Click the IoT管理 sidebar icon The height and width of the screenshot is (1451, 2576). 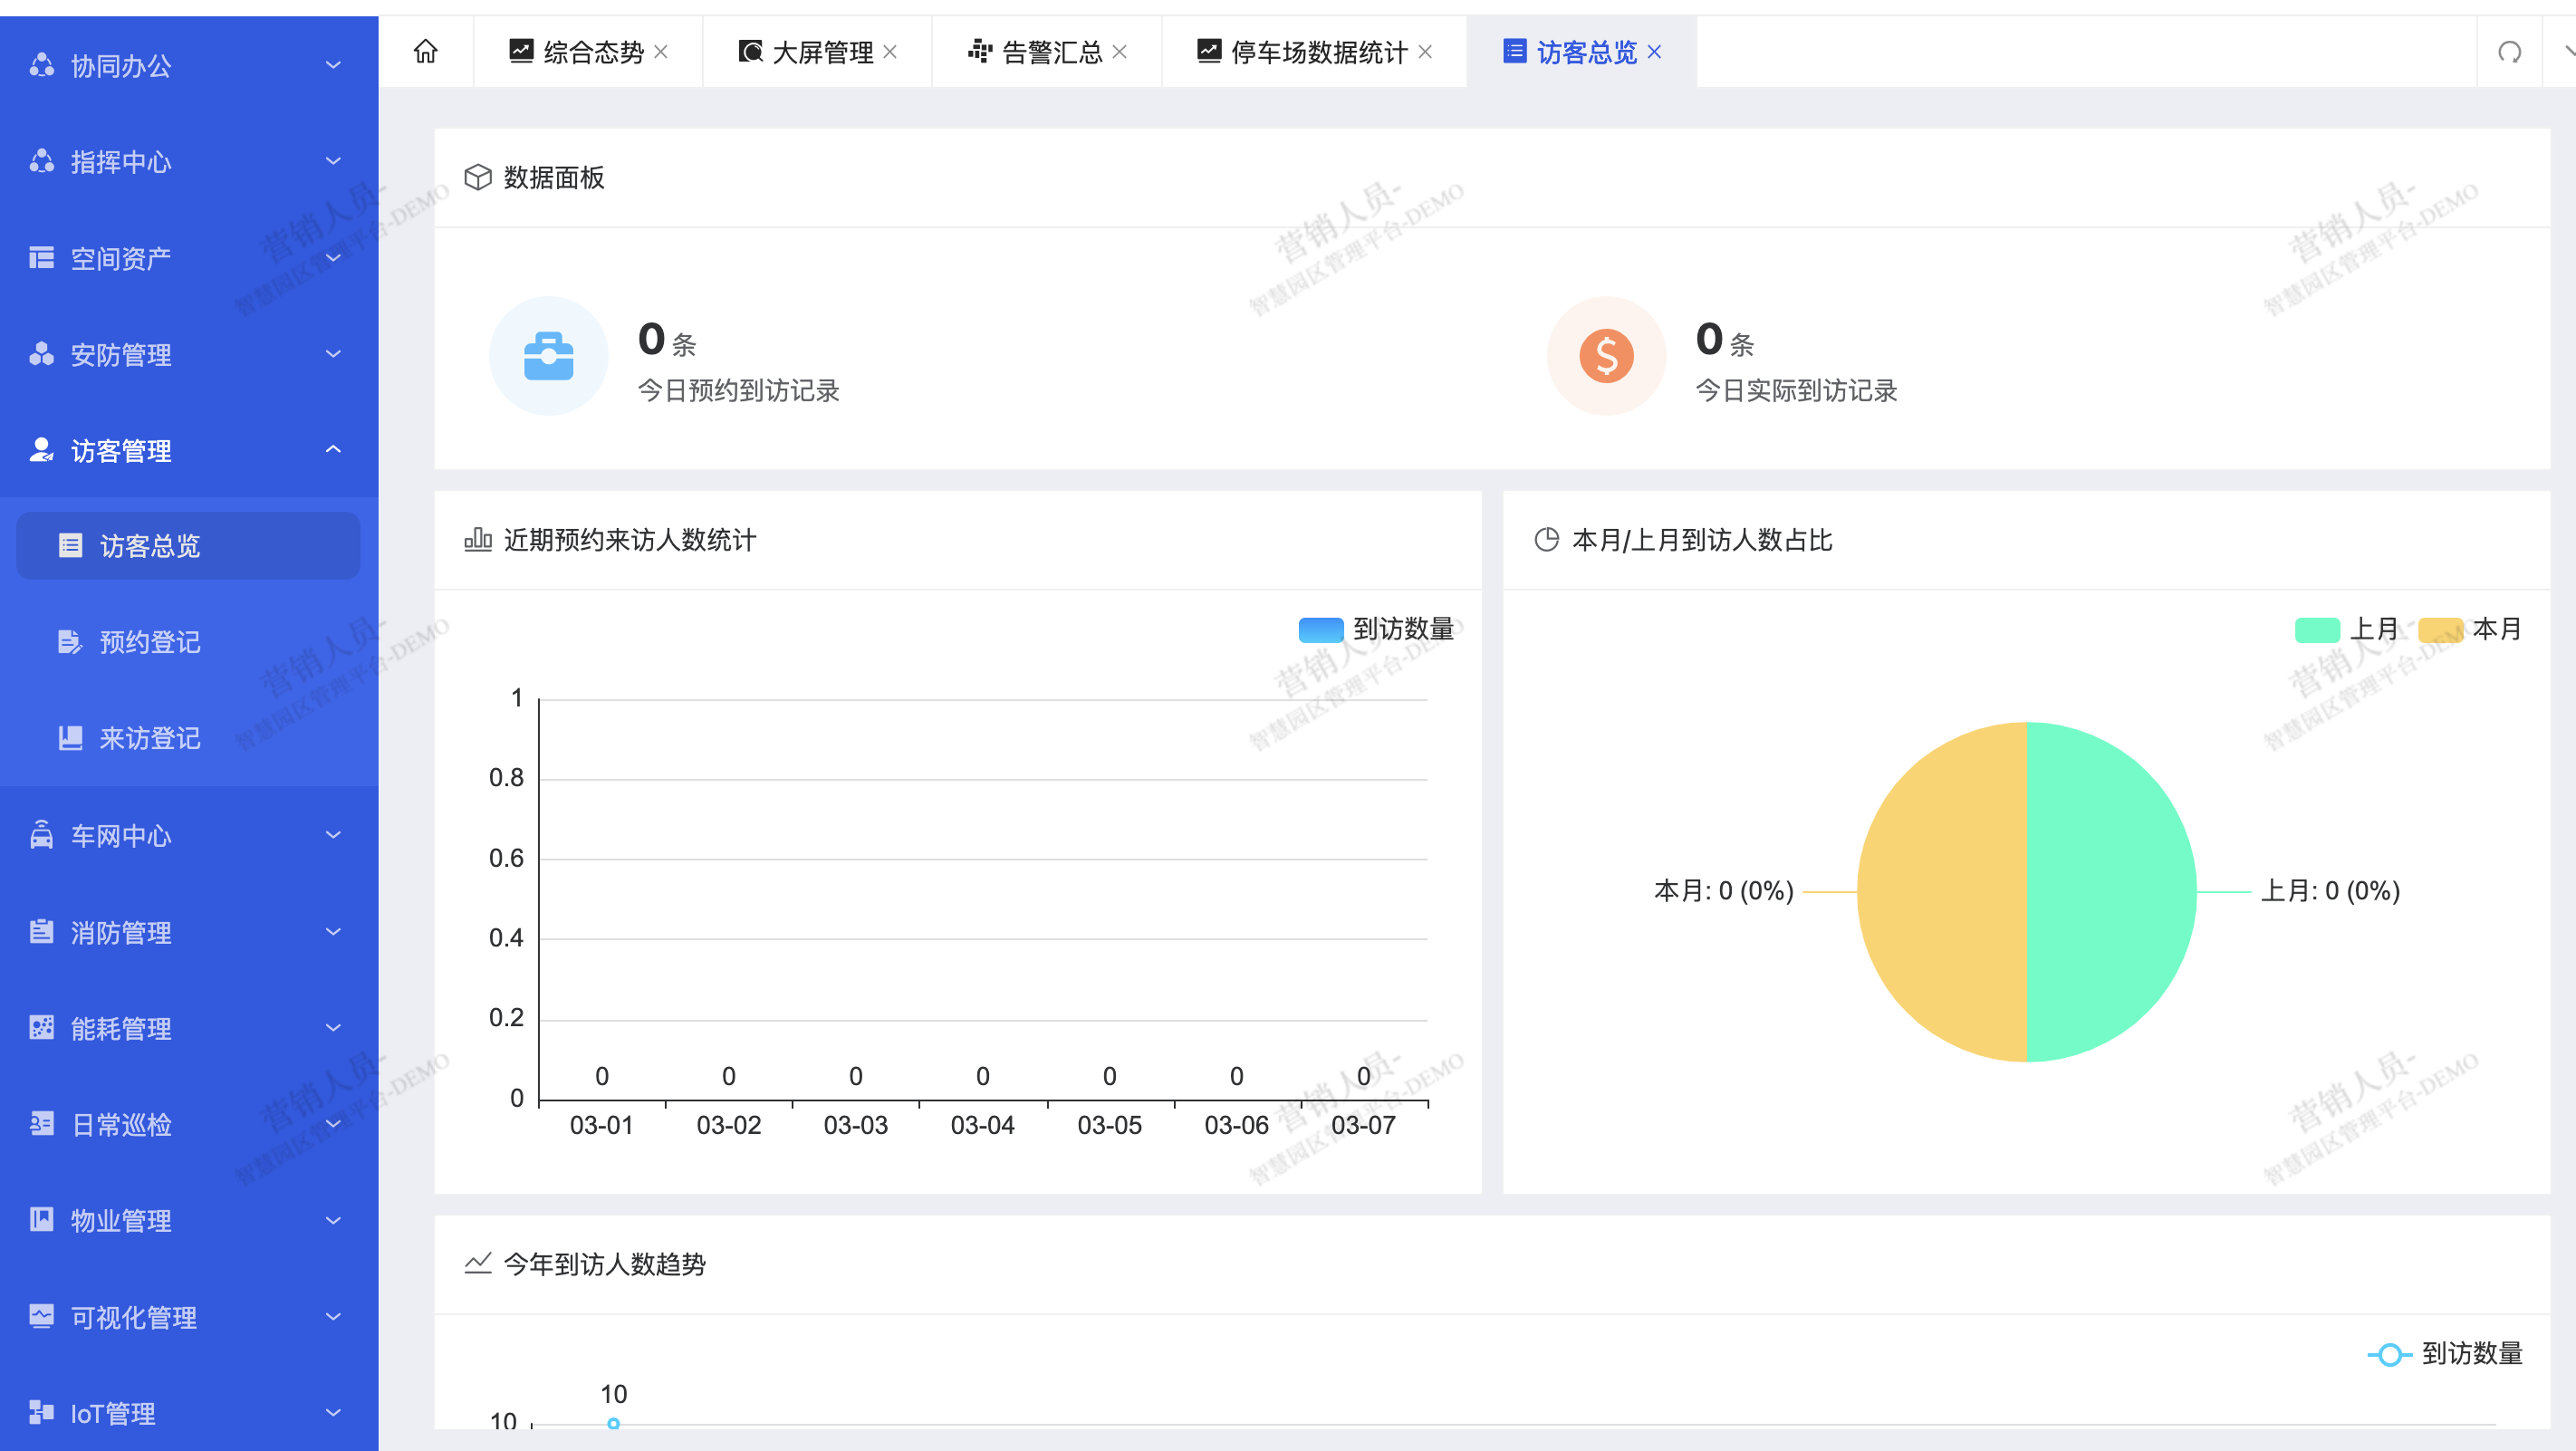41,1412
